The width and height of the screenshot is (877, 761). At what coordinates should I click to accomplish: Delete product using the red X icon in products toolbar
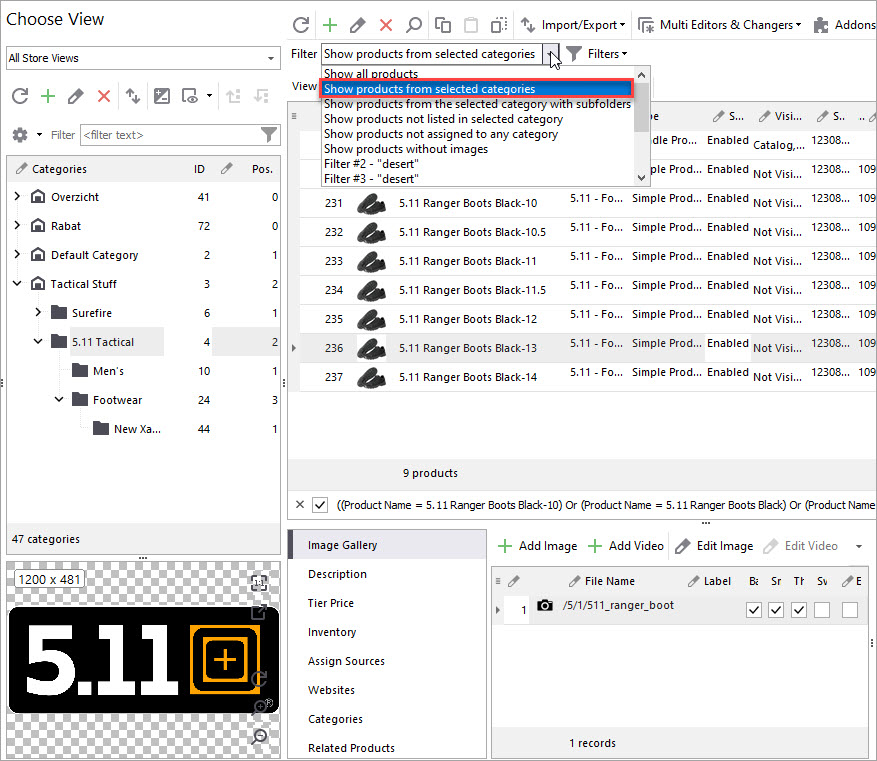pos(386,25)
